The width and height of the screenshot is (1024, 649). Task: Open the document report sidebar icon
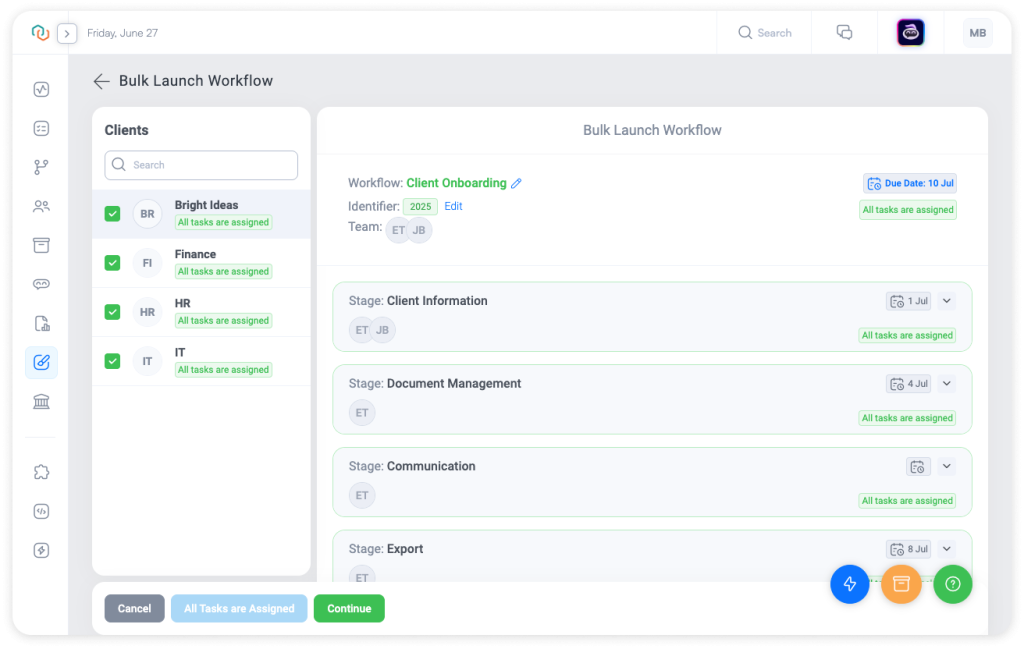pos(41,323)
